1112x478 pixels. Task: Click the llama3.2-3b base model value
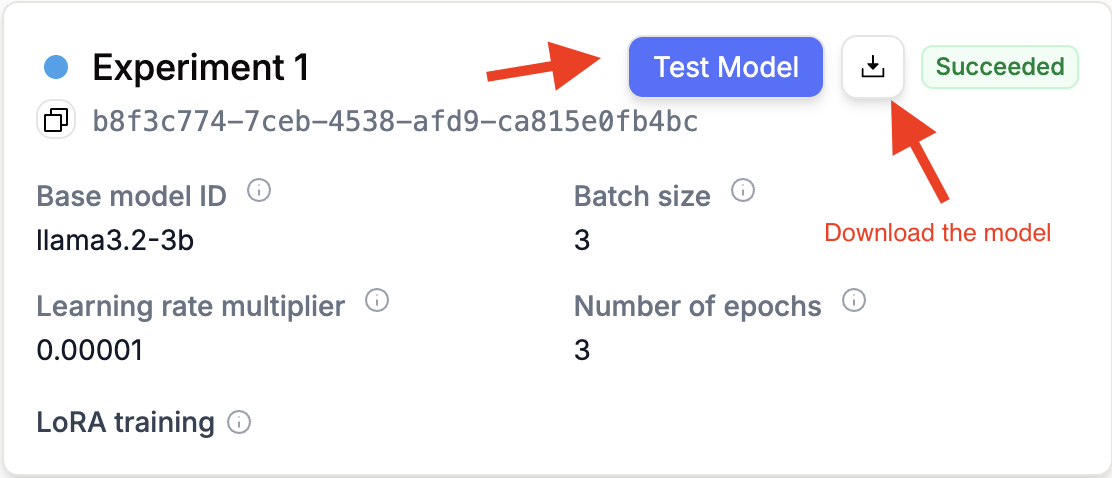(x=116, y=241)
